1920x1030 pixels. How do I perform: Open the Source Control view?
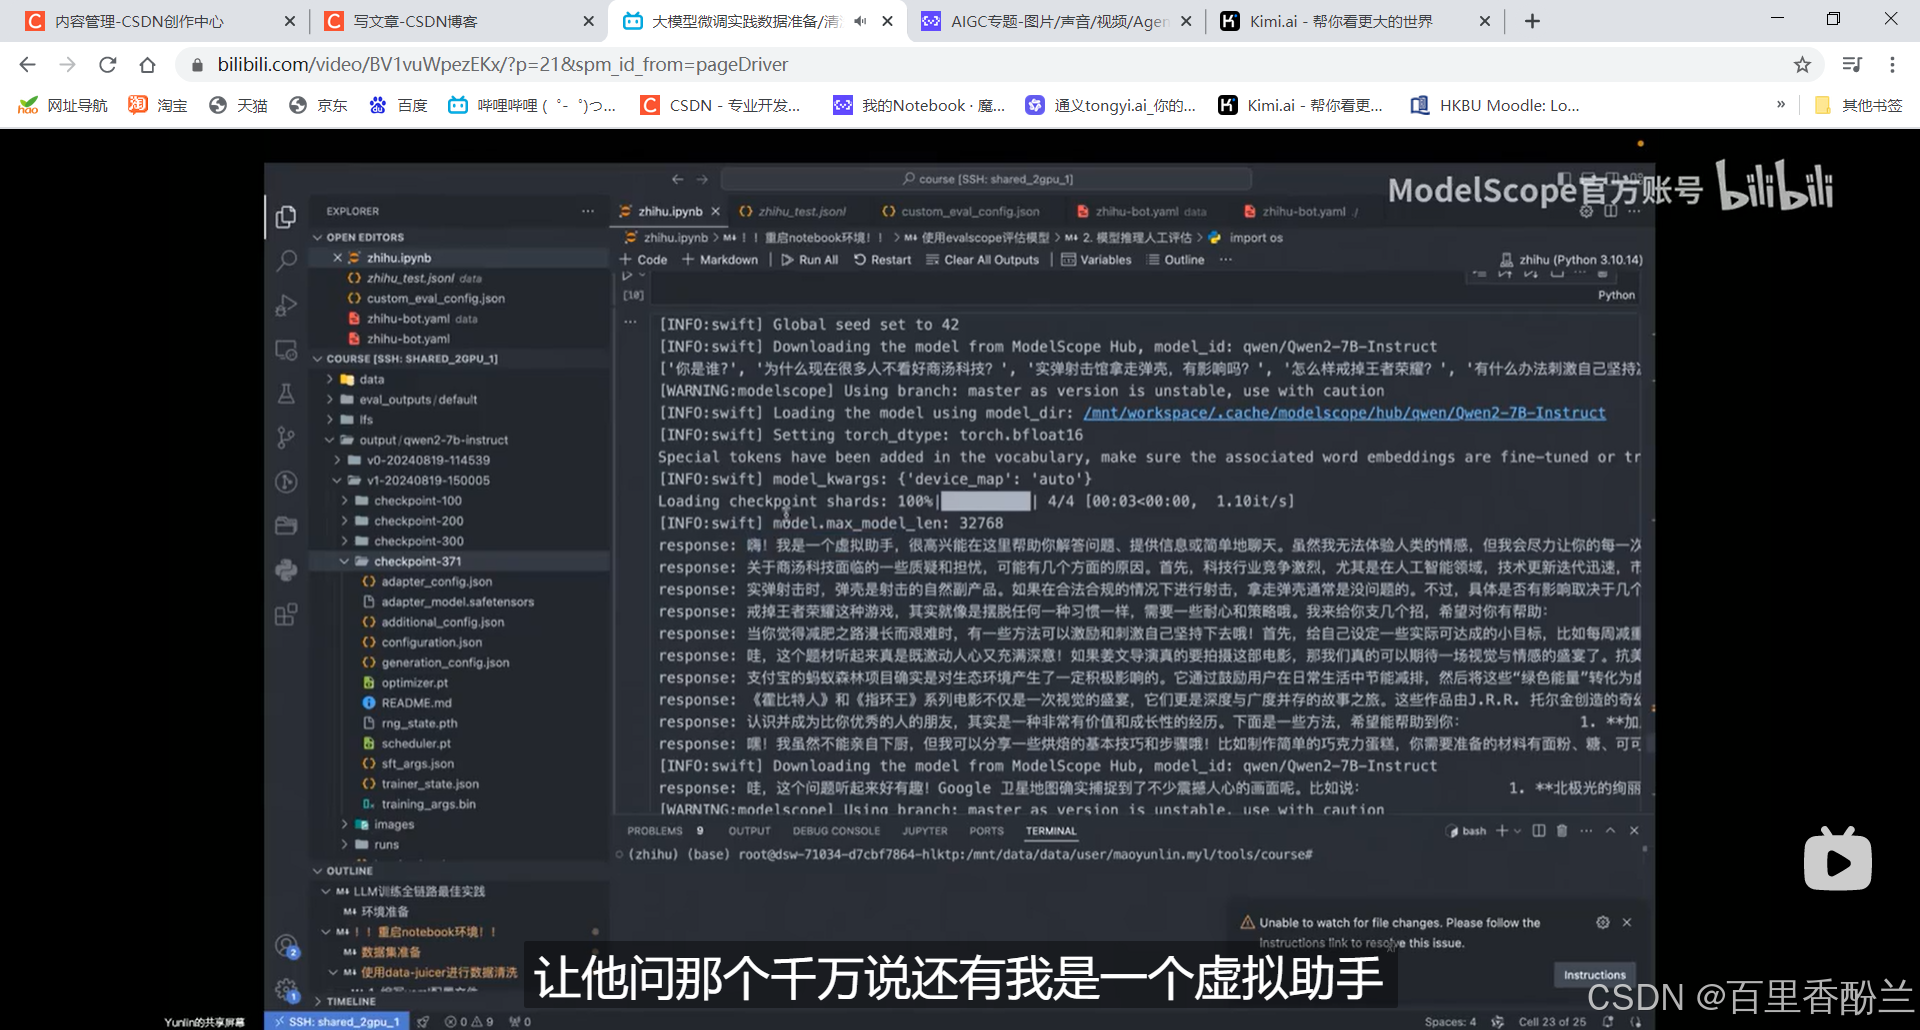point(286,438)
